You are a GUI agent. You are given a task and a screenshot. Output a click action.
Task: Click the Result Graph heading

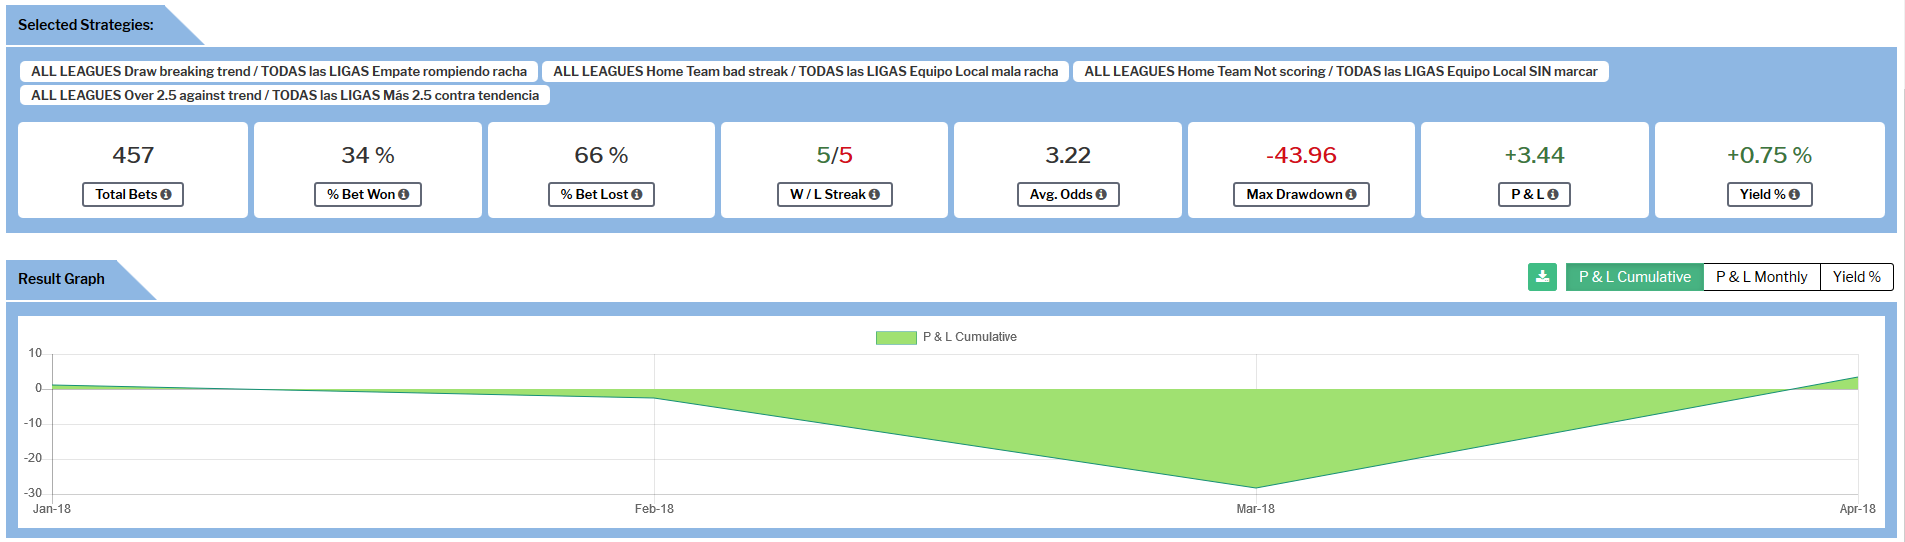click(61, 279)
